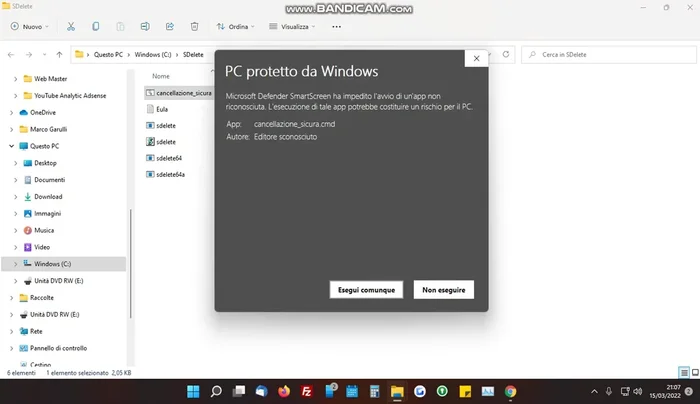
Task: Open Task View on taskbar
Action: [x=239, y=392]
